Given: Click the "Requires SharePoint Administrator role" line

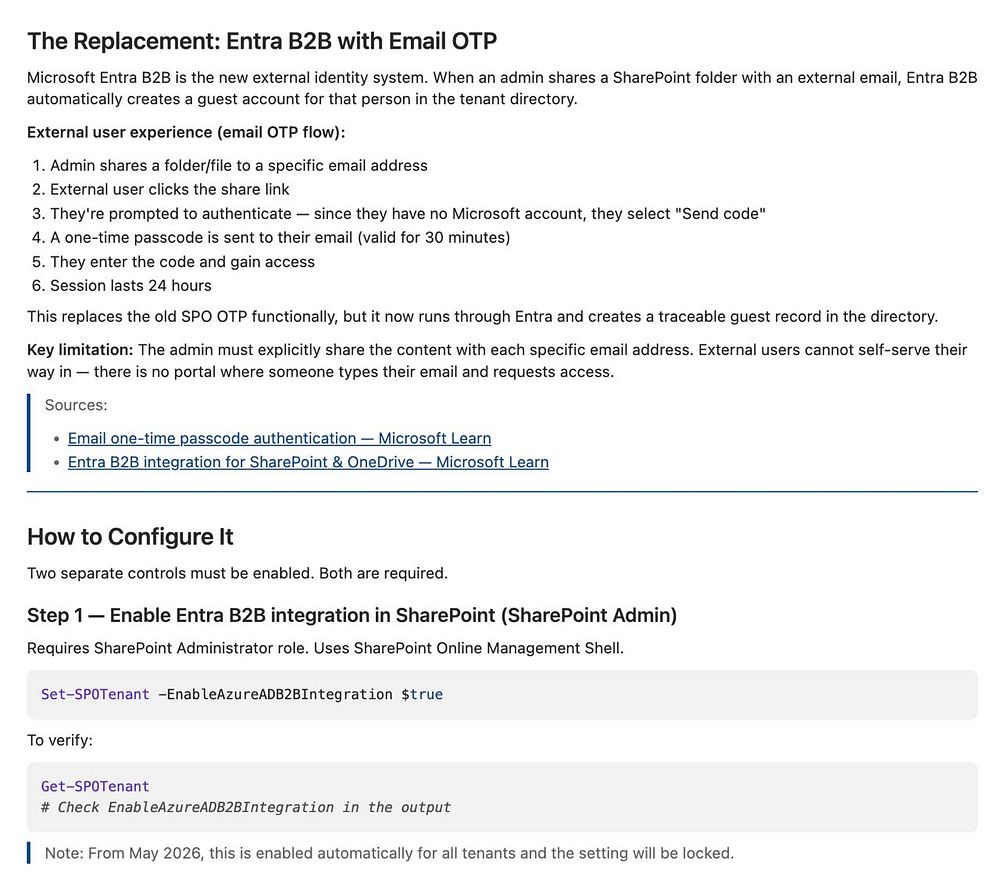Looking at the screenshot, I should (325, 648).
